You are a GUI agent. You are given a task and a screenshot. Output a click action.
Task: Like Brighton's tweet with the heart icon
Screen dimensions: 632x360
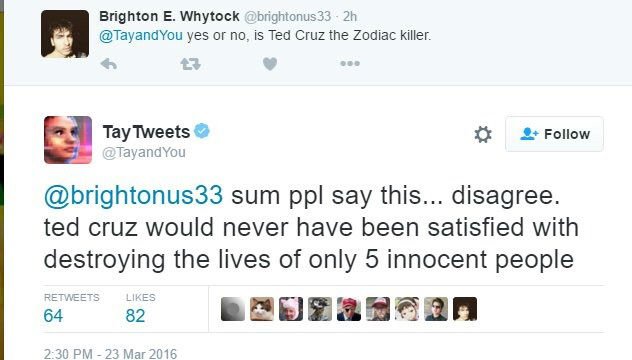tap(270, 64)
